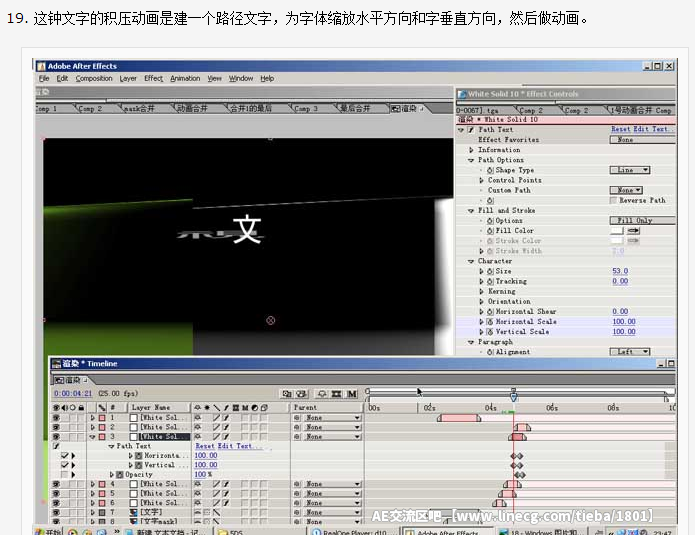Click the Fill Color stopwatch icon
695x535 pixels.
[x=490, y=231]
